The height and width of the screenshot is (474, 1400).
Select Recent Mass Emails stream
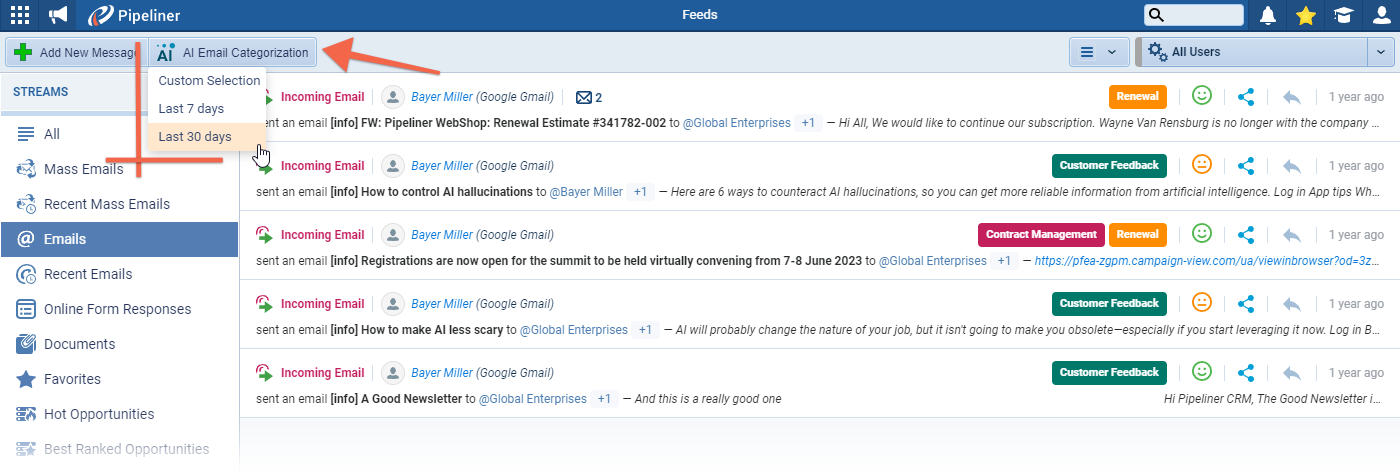click(x=119, y=204)
